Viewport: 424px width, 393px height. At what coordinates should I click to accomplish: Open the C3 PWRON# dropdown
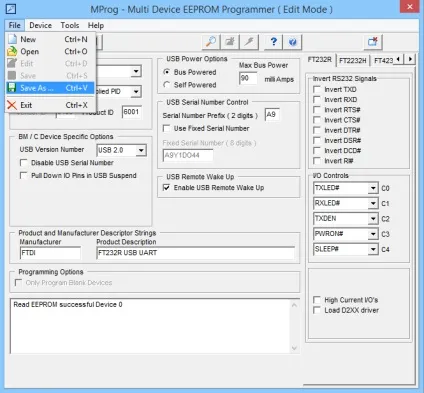point(373,234)
